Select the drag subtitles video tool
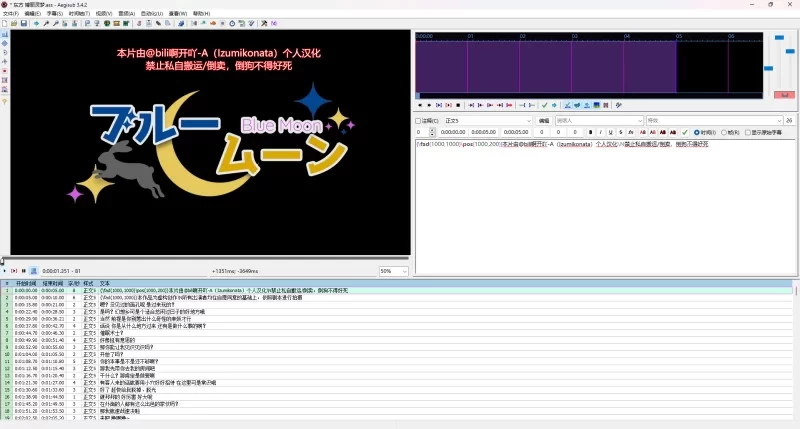This screenshot has height=429, width=800. [5, 43]
